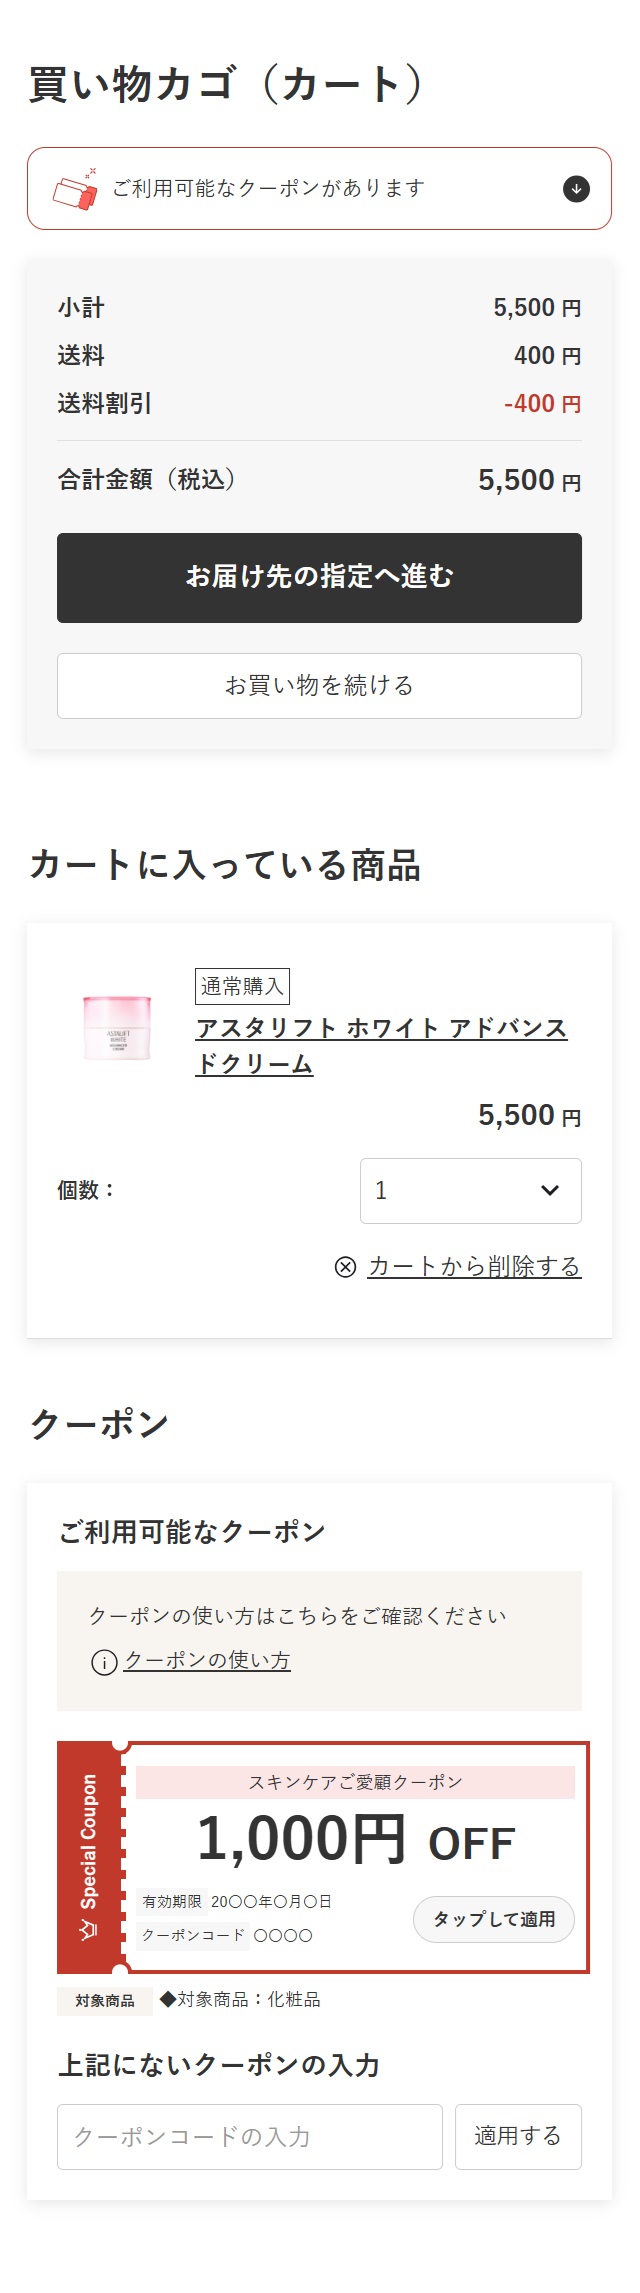Click the circled info icon
The width and height of the screenshot is (640, 2293).
[x=104, y=1662]
